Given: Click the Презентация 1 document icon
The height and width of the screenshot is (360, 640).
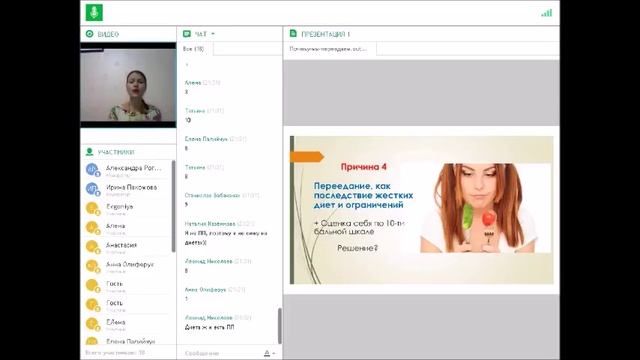Looking at the screenshot, I should point(293,33).
